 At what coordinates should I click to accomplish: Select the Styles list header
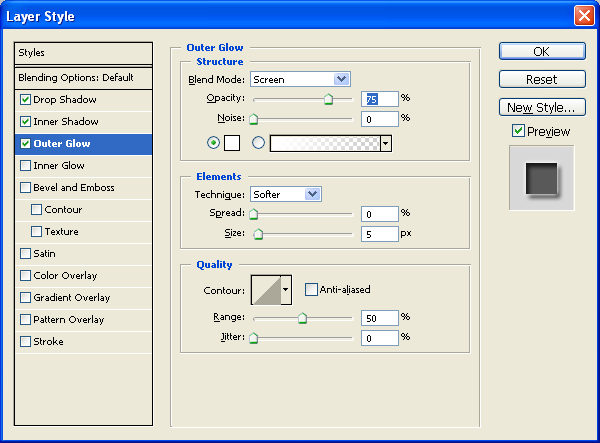(x=83, y=53)
